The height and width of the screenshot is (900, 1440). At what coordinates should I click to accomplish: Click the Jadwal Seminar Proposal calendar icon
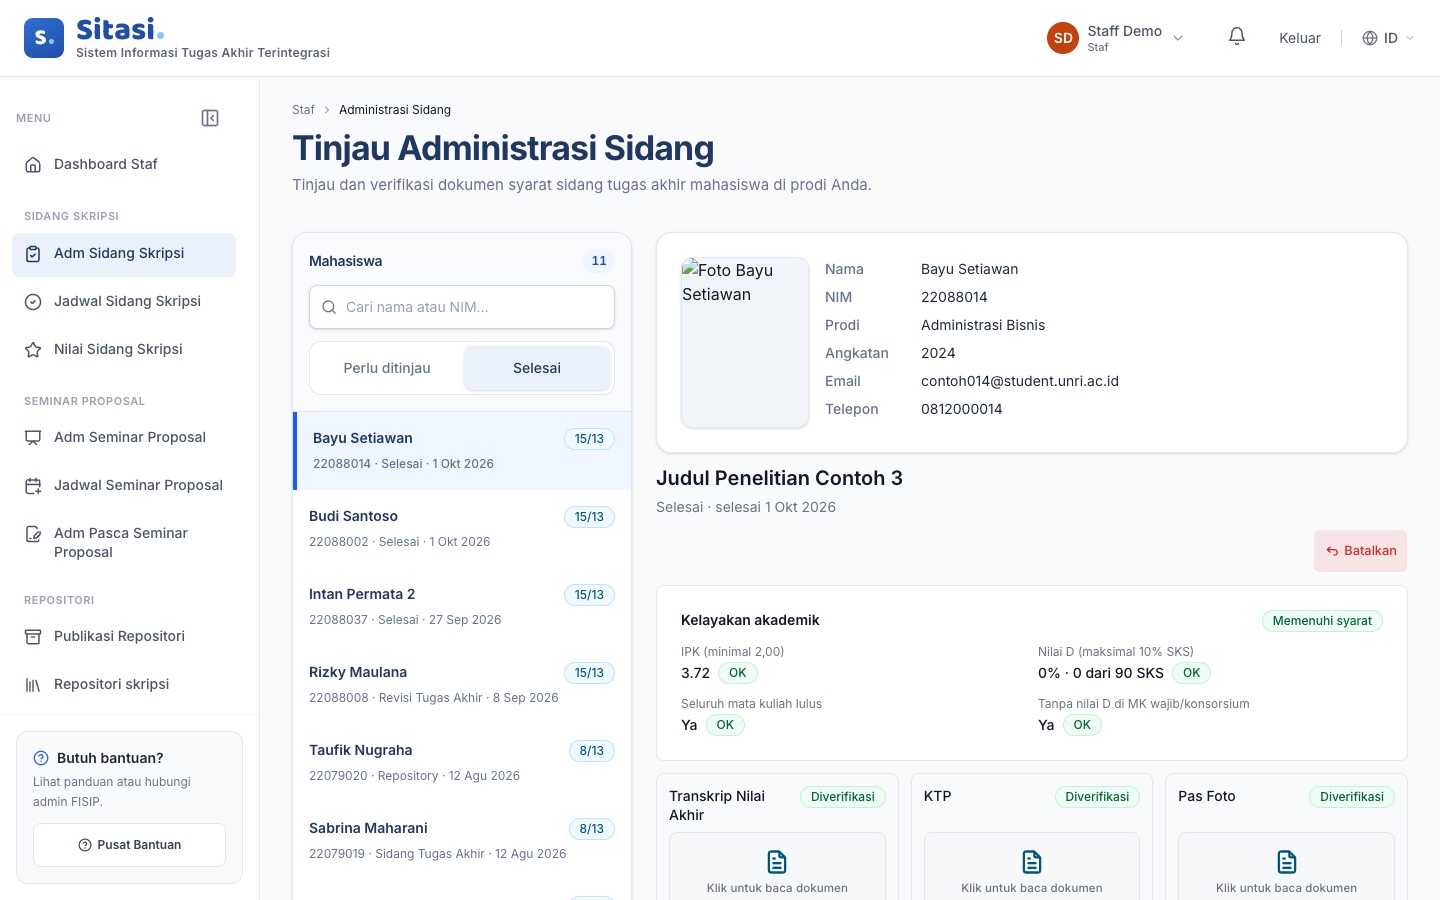coord(33,486)
